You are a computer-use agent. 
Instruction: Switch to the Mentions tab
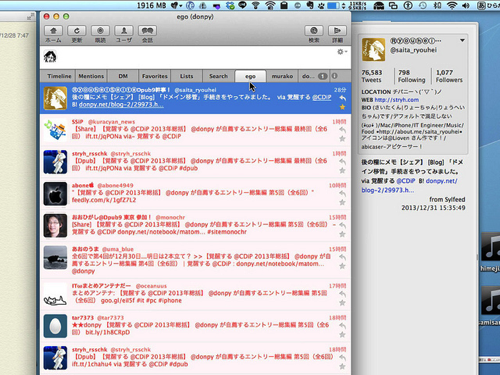91,76
